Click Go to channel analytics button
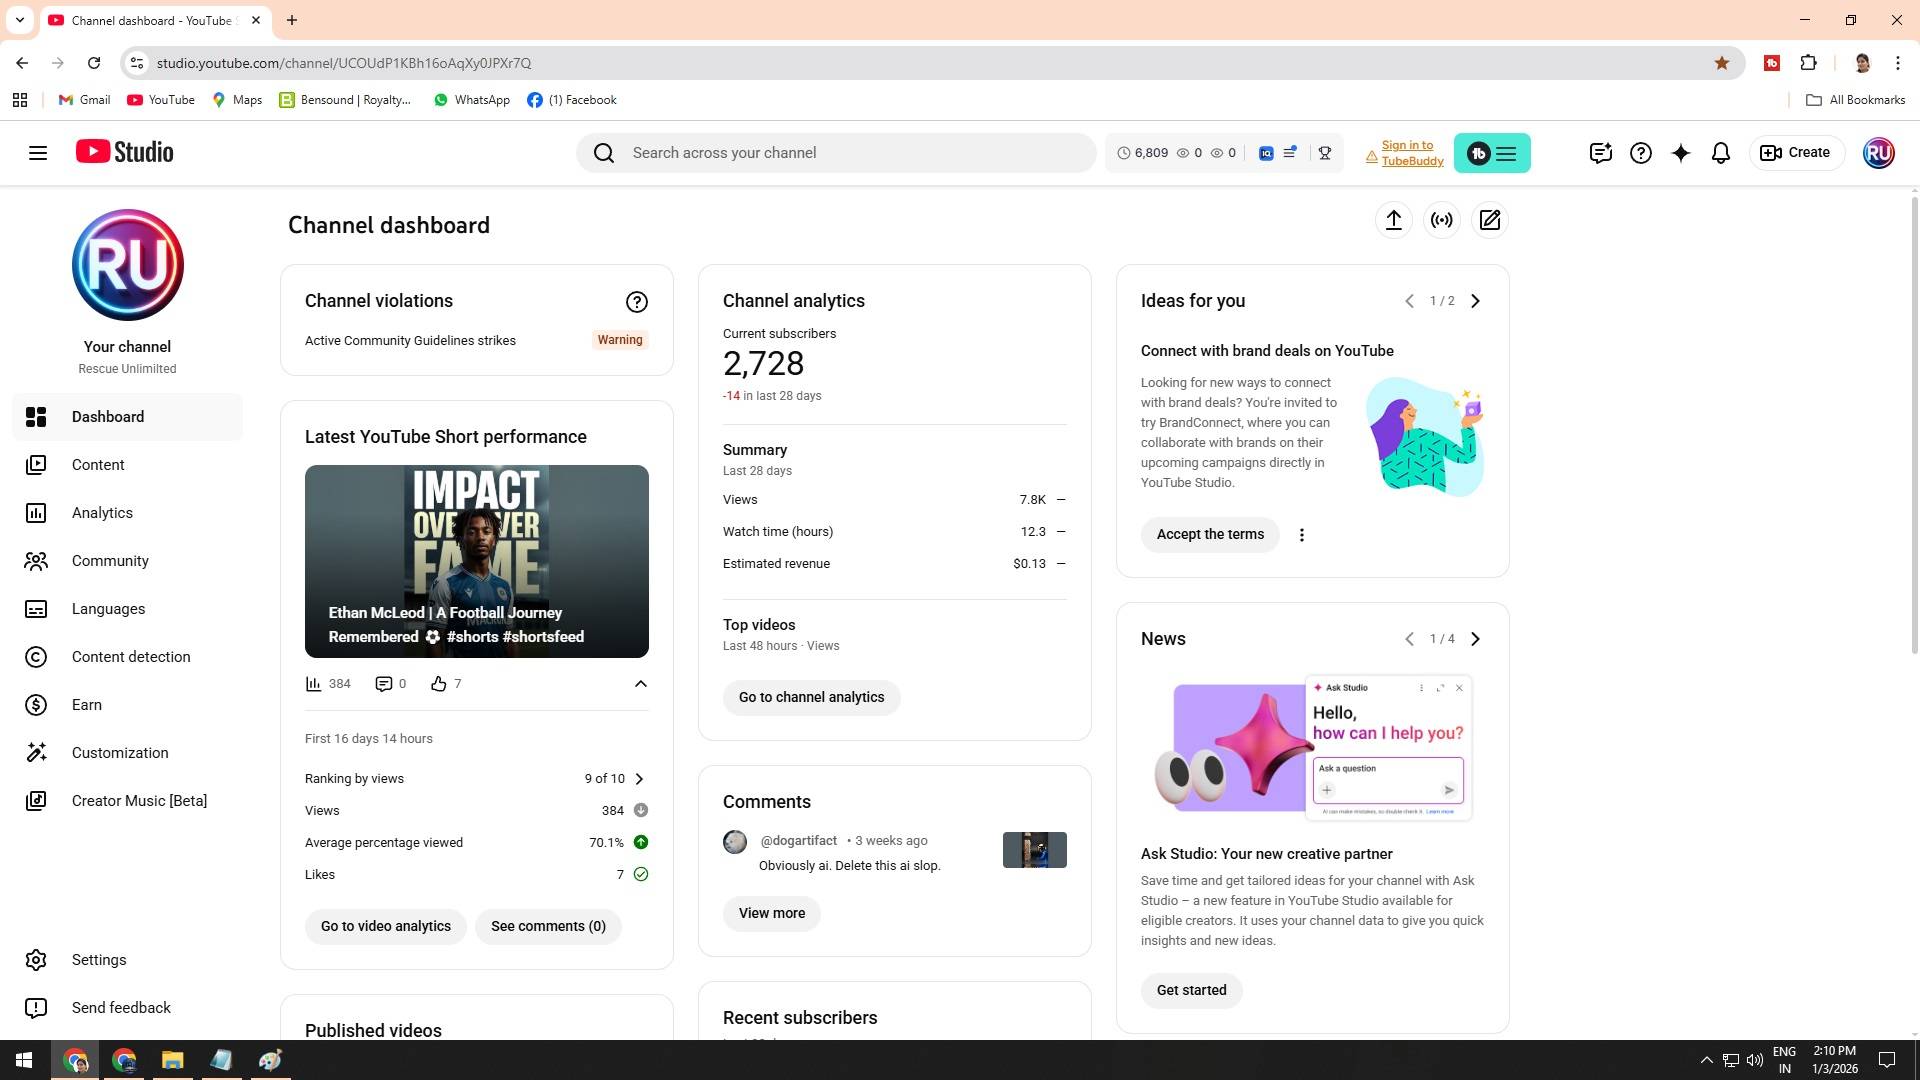Image resolution: width=1920 pixels, height=1080 pixels. click(811, 697)
